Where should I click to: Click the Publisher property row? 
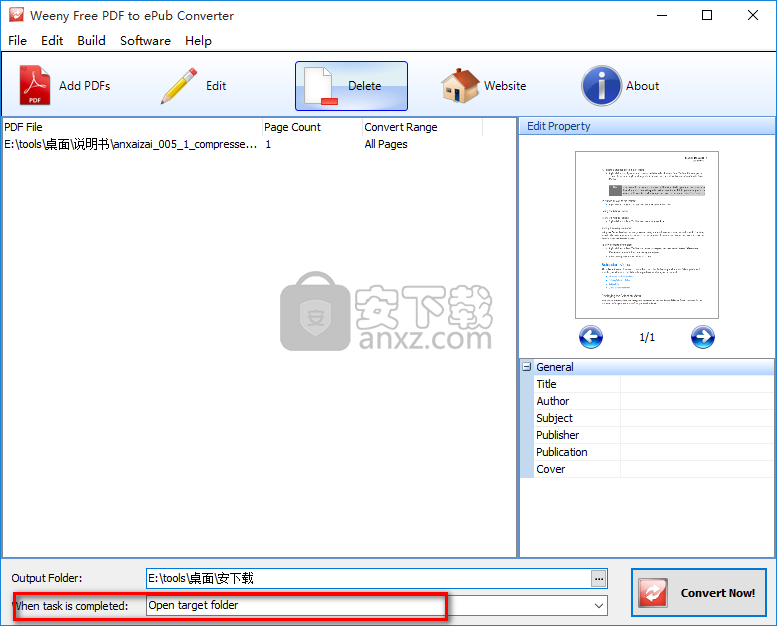[653, 435]
